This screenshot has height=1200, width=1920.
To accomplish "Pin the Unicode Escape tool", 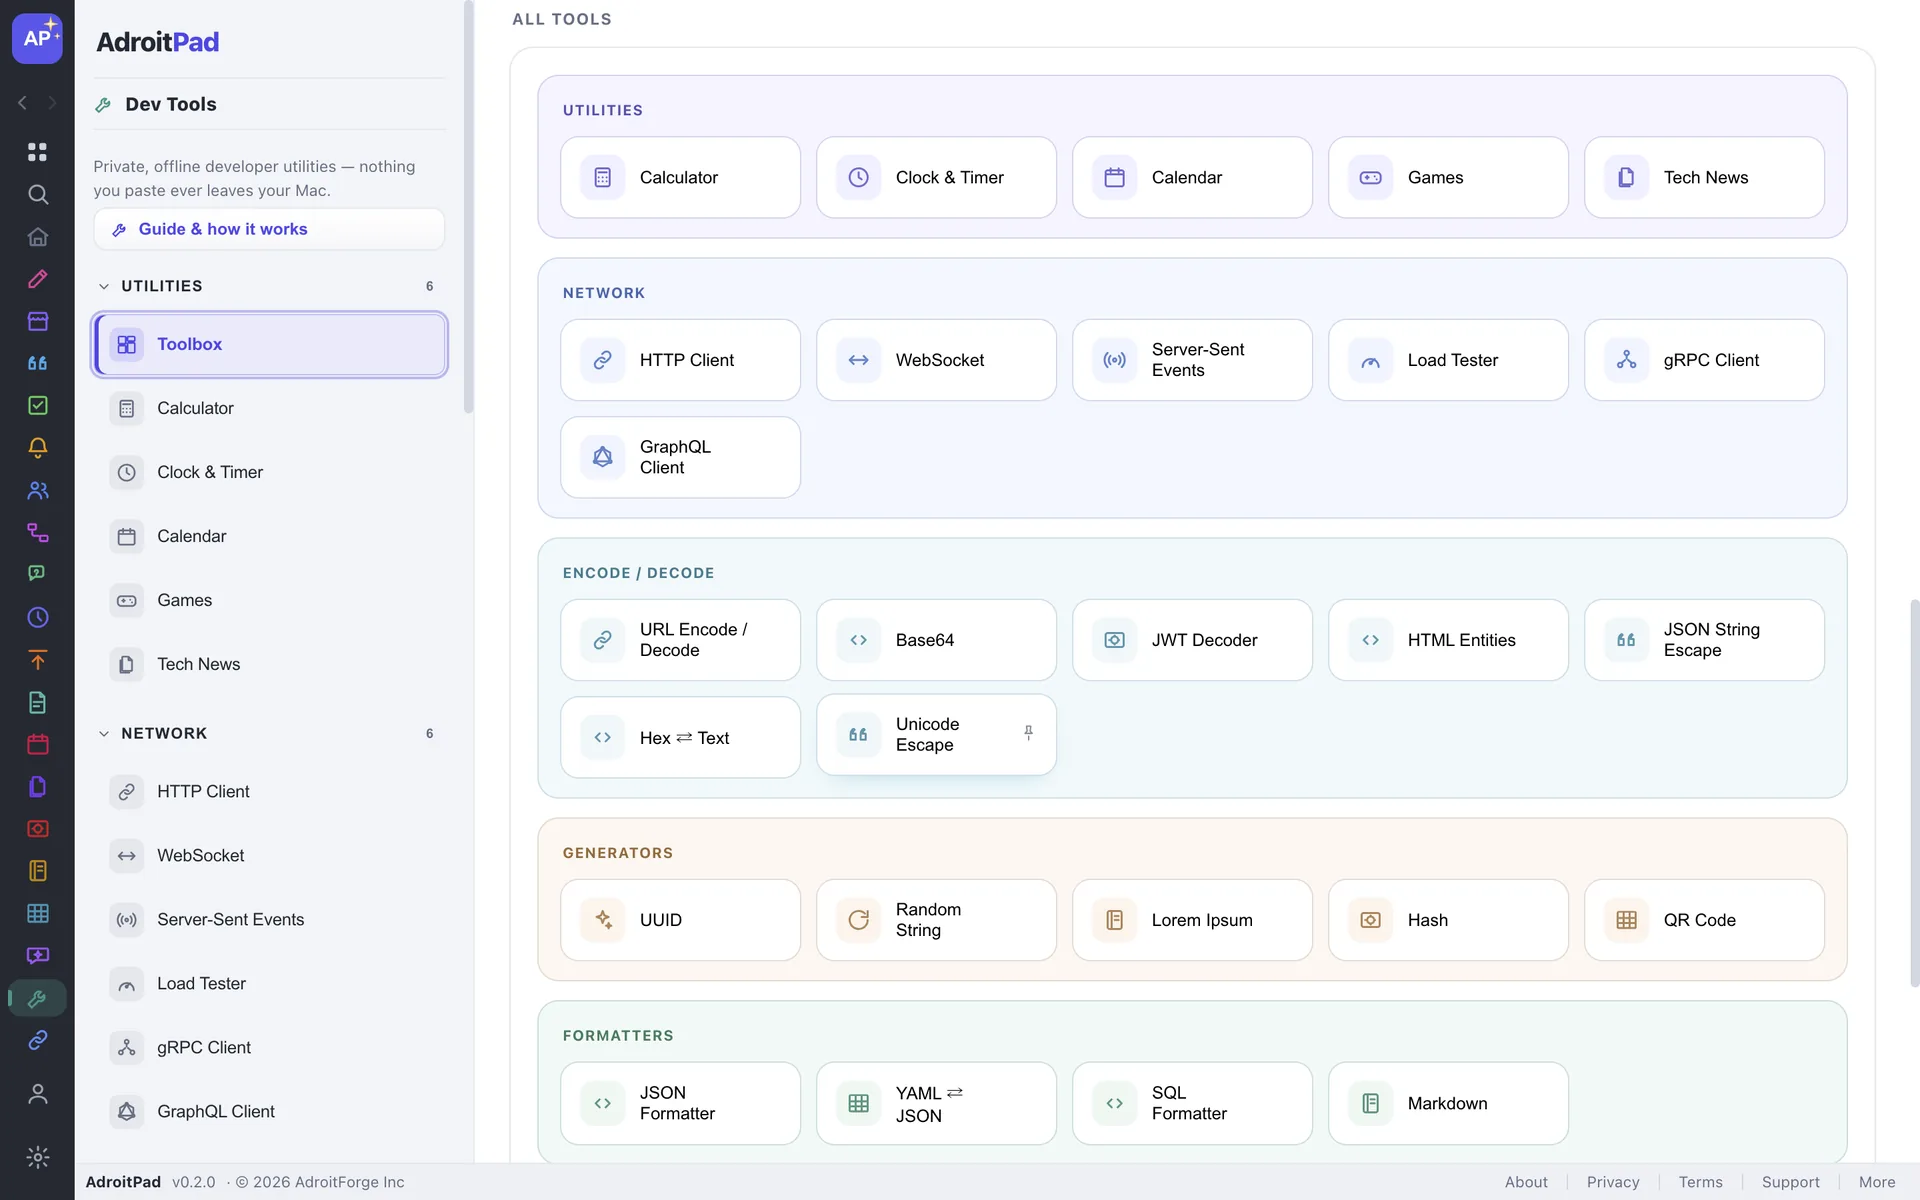I will coord(1028,733).
